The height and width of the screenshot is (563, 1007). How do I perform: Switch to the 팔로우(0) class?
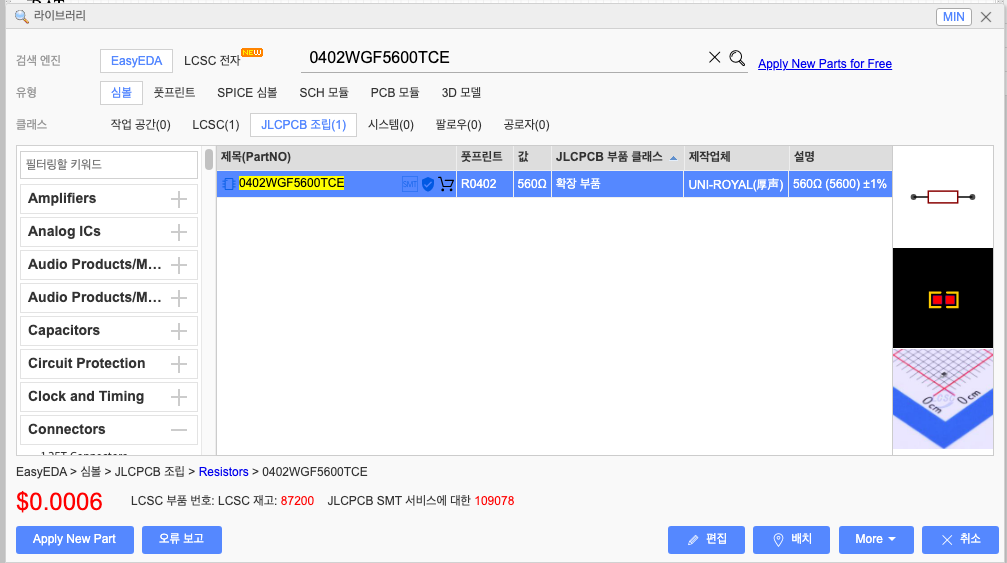pos(459,125)
